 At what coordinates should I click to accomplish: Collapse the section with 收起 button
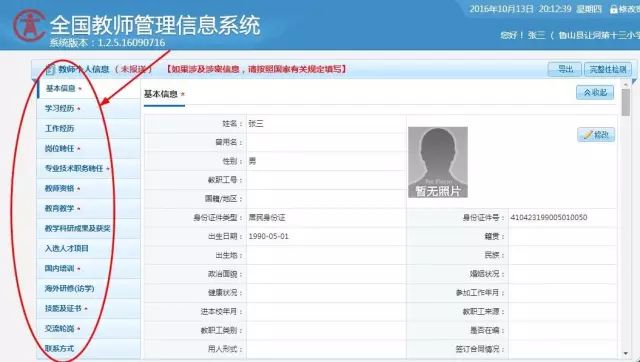point(595,93)
